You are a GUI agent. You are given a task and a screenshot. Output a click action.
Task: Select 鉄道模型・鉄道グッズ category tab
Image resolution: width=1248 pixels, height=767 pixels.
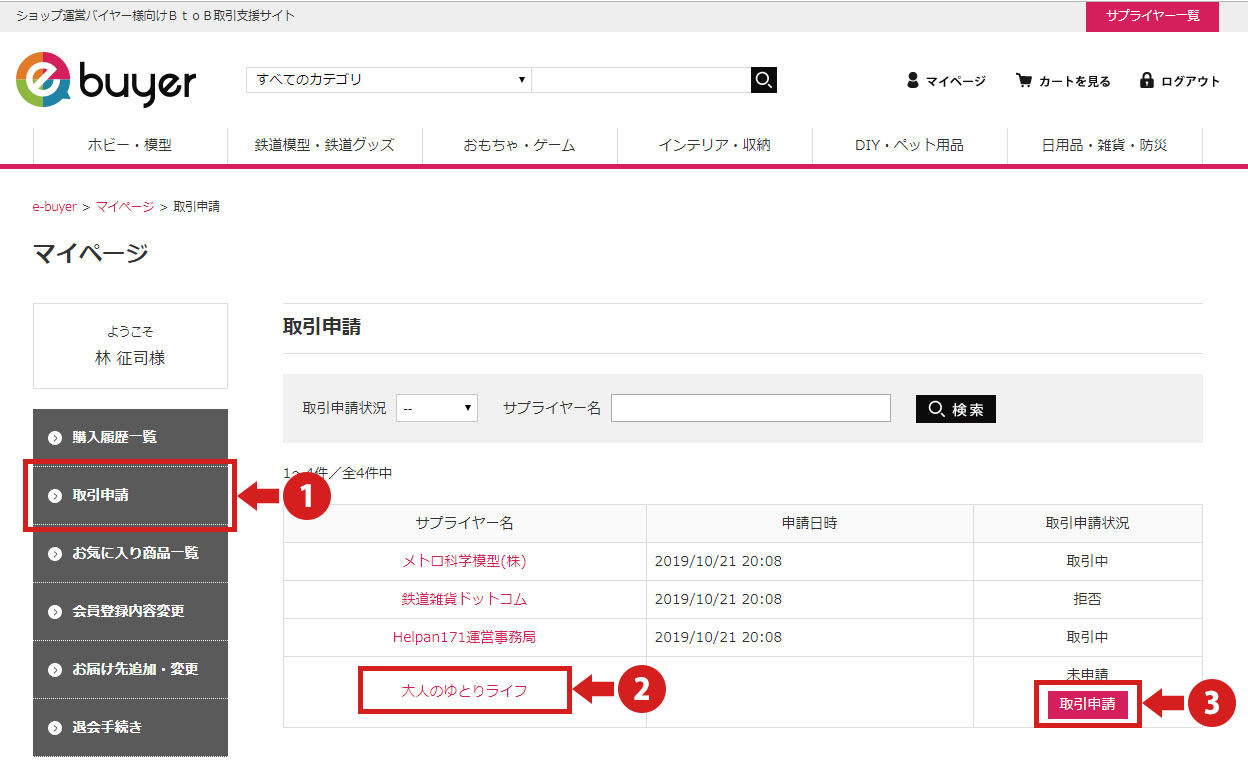pos(325,145)
